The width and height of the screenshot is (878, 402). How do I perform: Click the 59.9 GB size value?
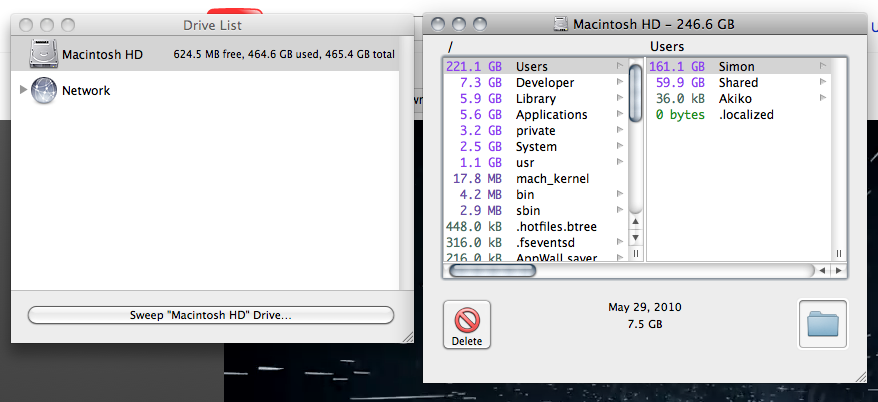click(680, 83)
